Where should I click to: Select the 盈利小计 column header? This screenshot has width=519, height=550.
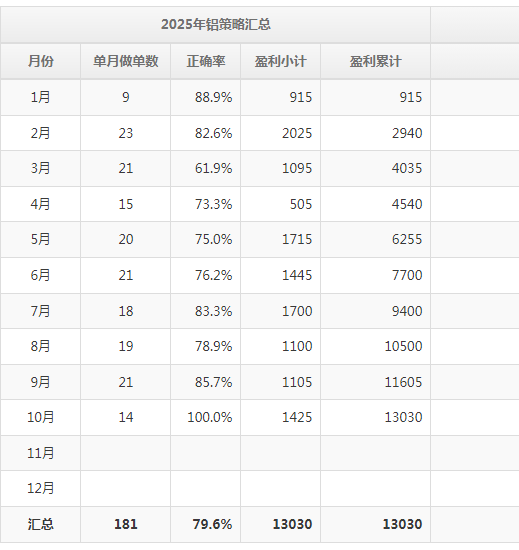(x=281, y=61)
